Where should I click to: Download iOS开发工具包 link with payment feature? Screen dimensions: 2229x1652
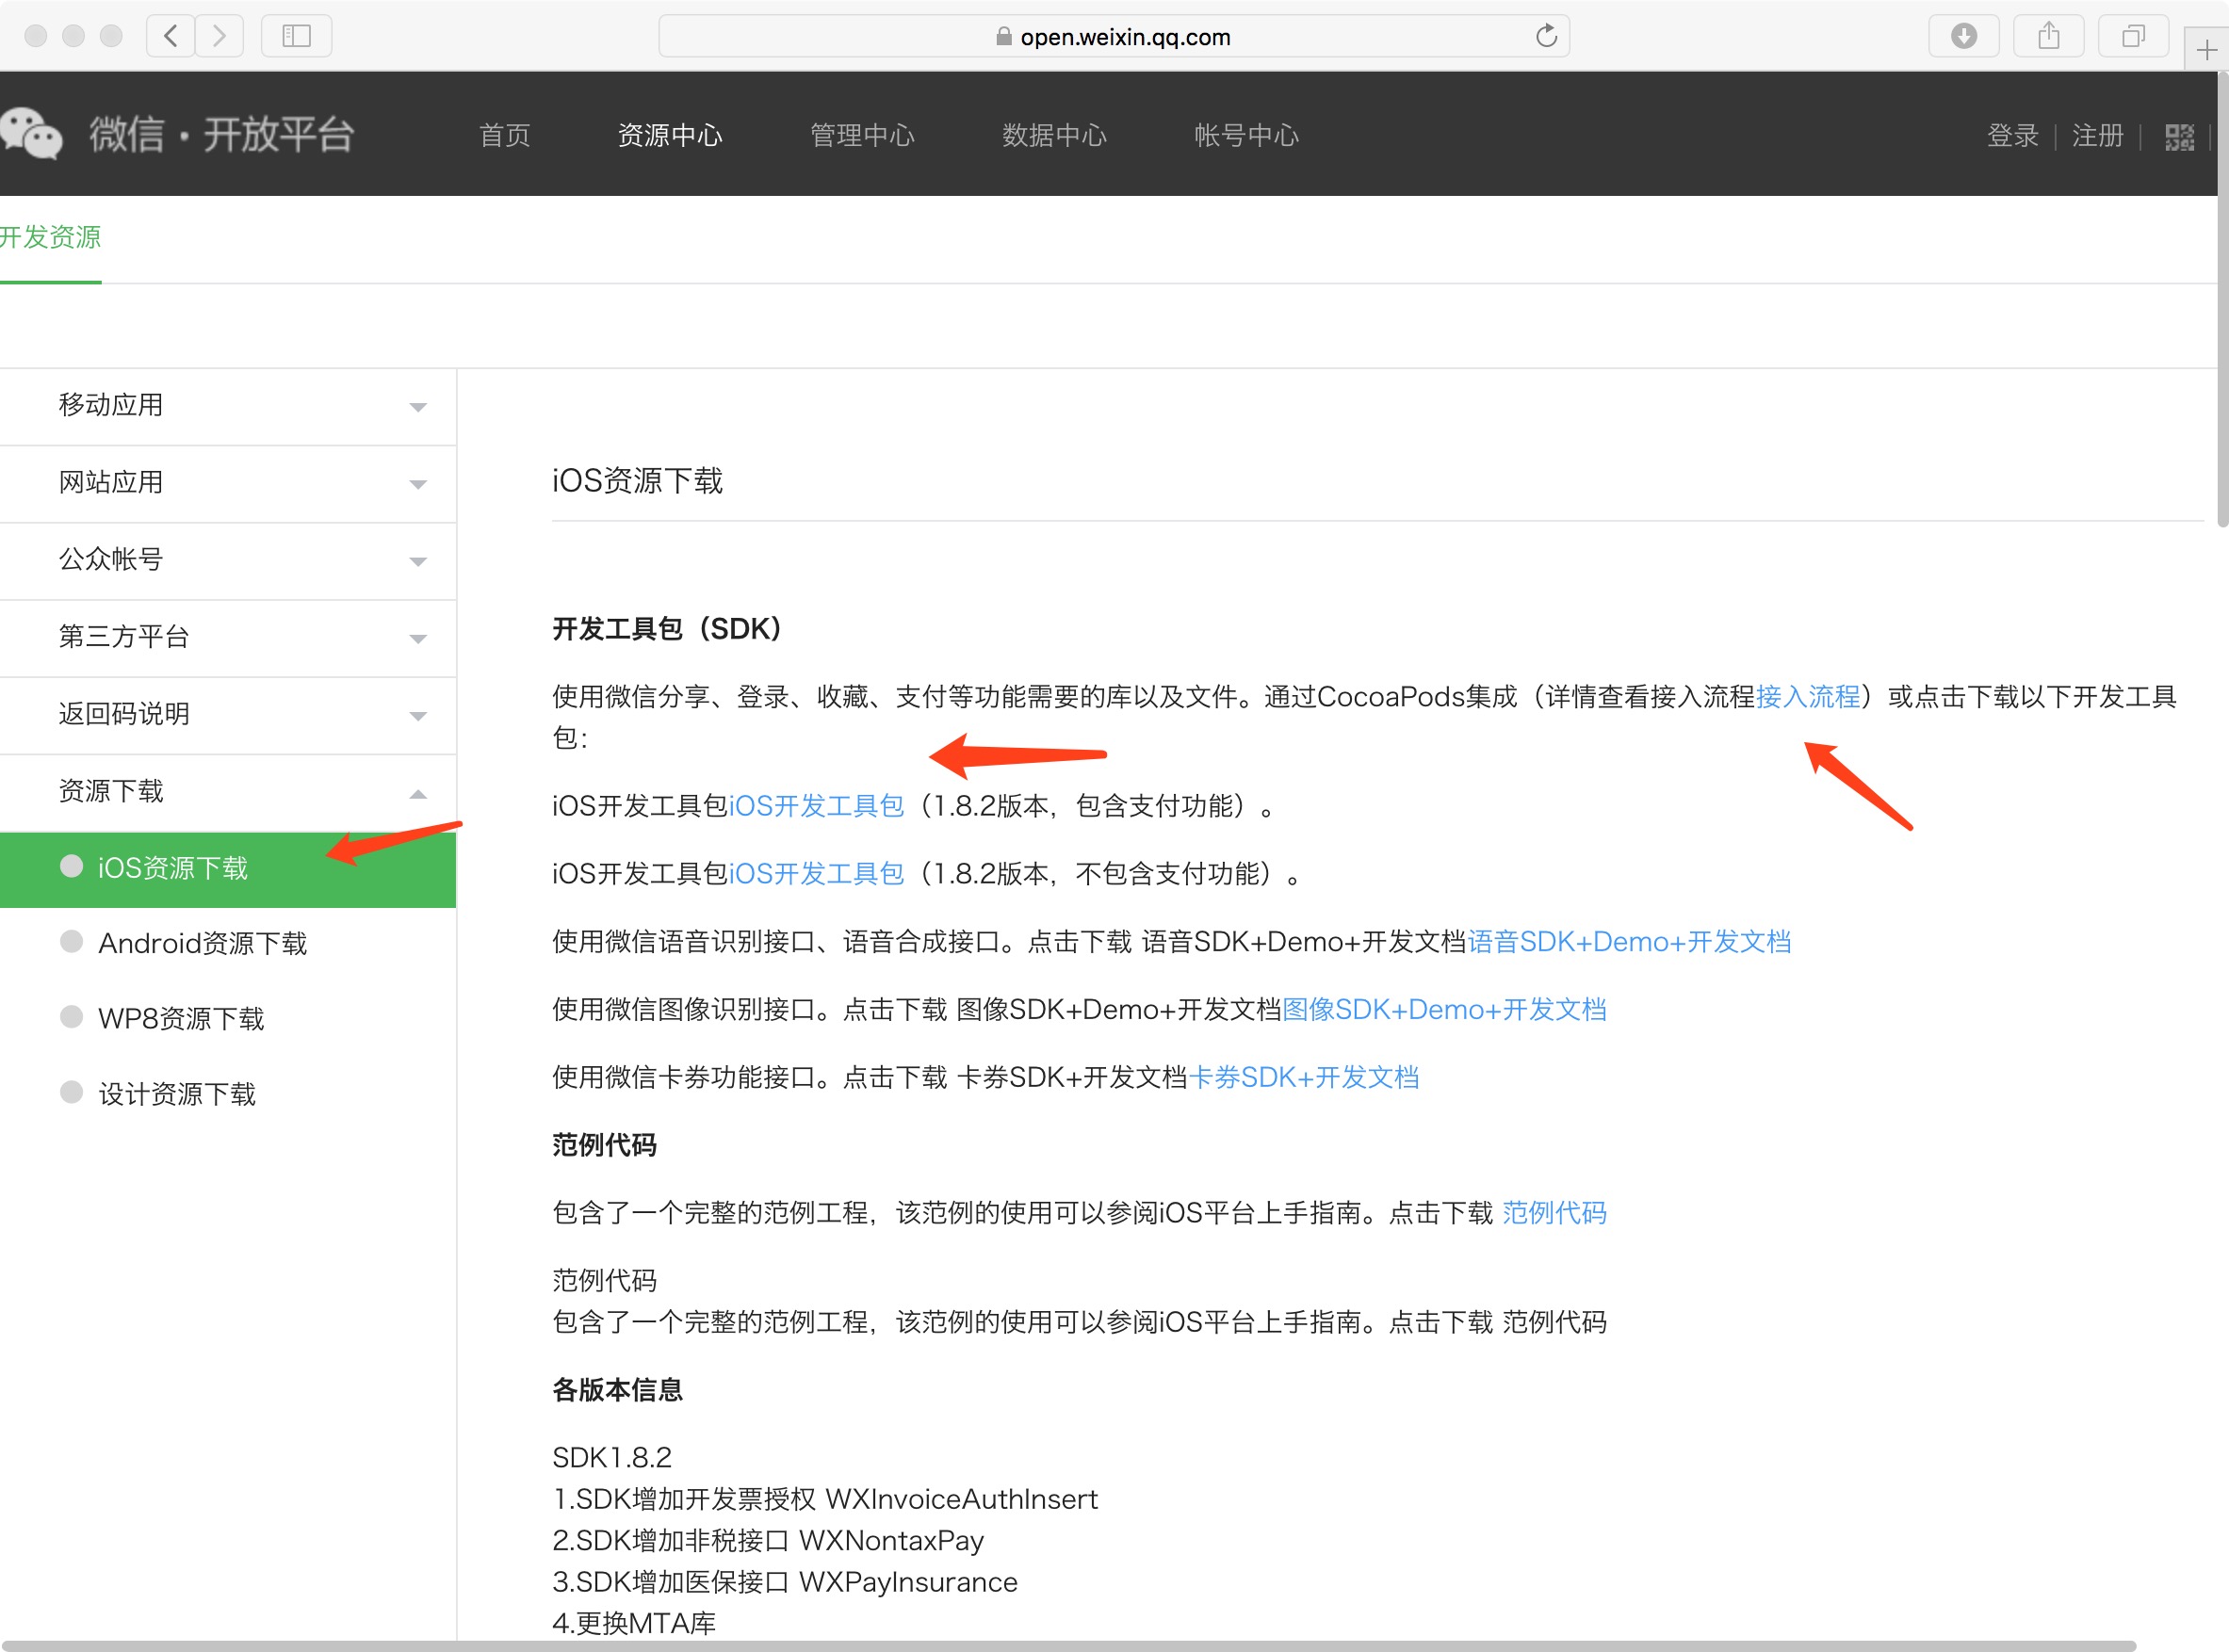(x=816, y=806)
